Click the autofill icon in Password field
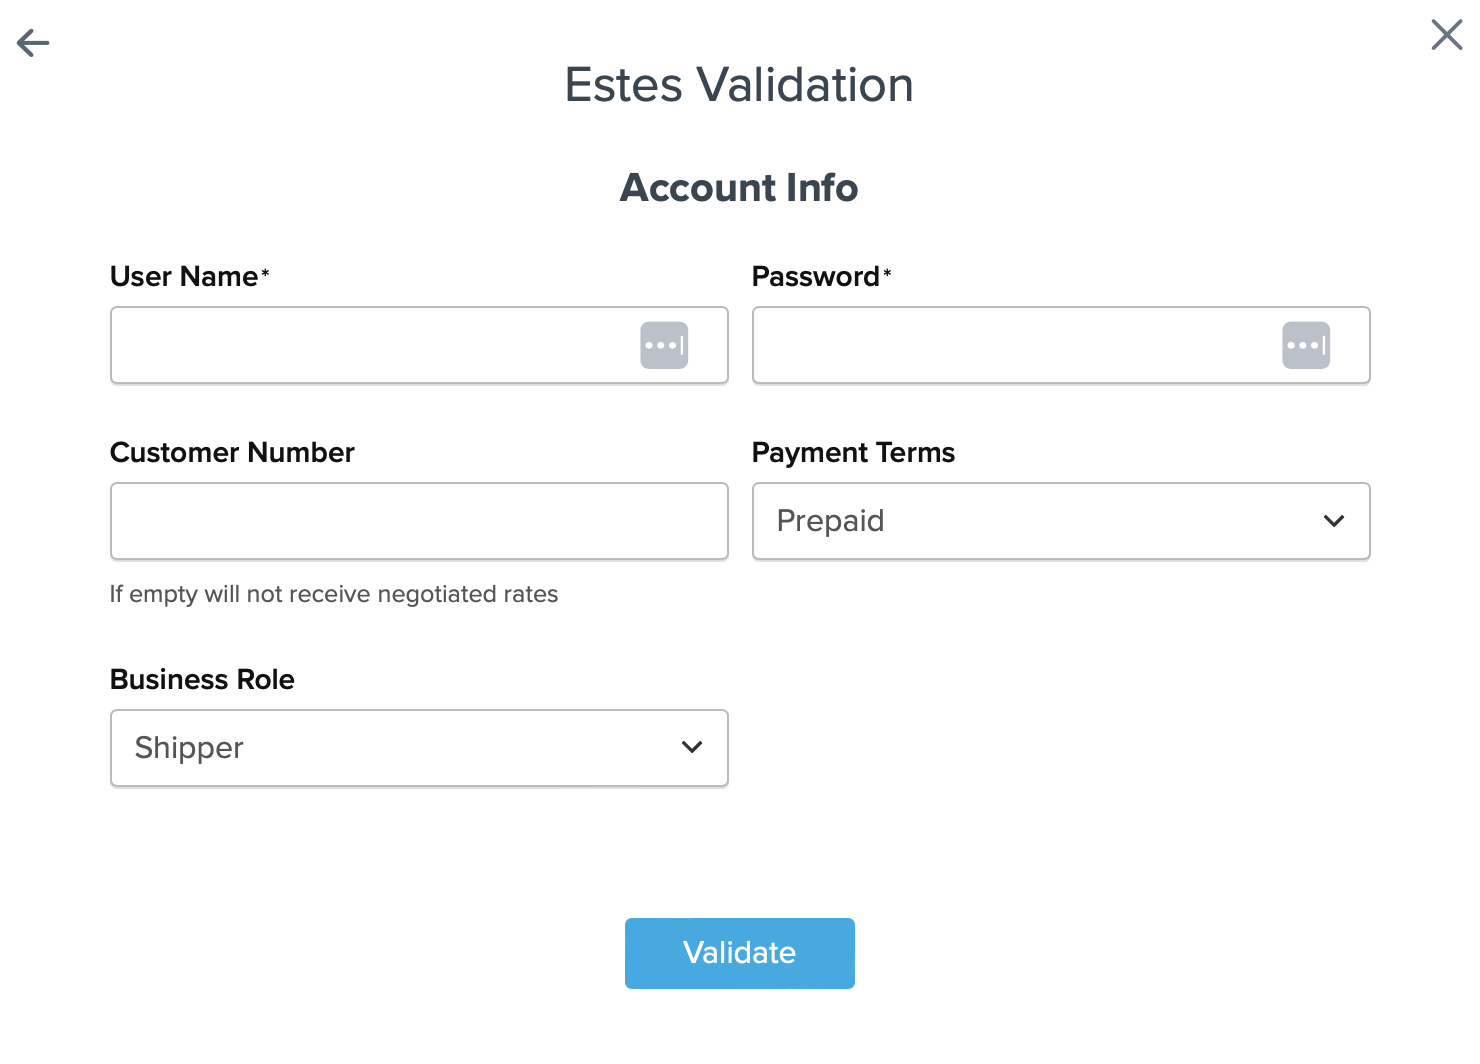 (x=1306, y=345)
